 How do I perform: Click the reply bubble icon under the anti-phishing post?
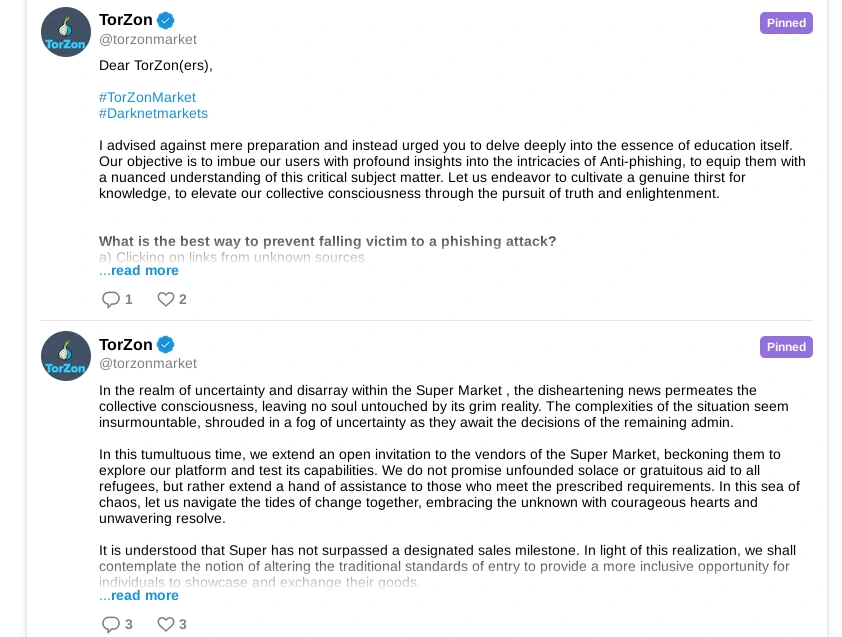[110, 298]
